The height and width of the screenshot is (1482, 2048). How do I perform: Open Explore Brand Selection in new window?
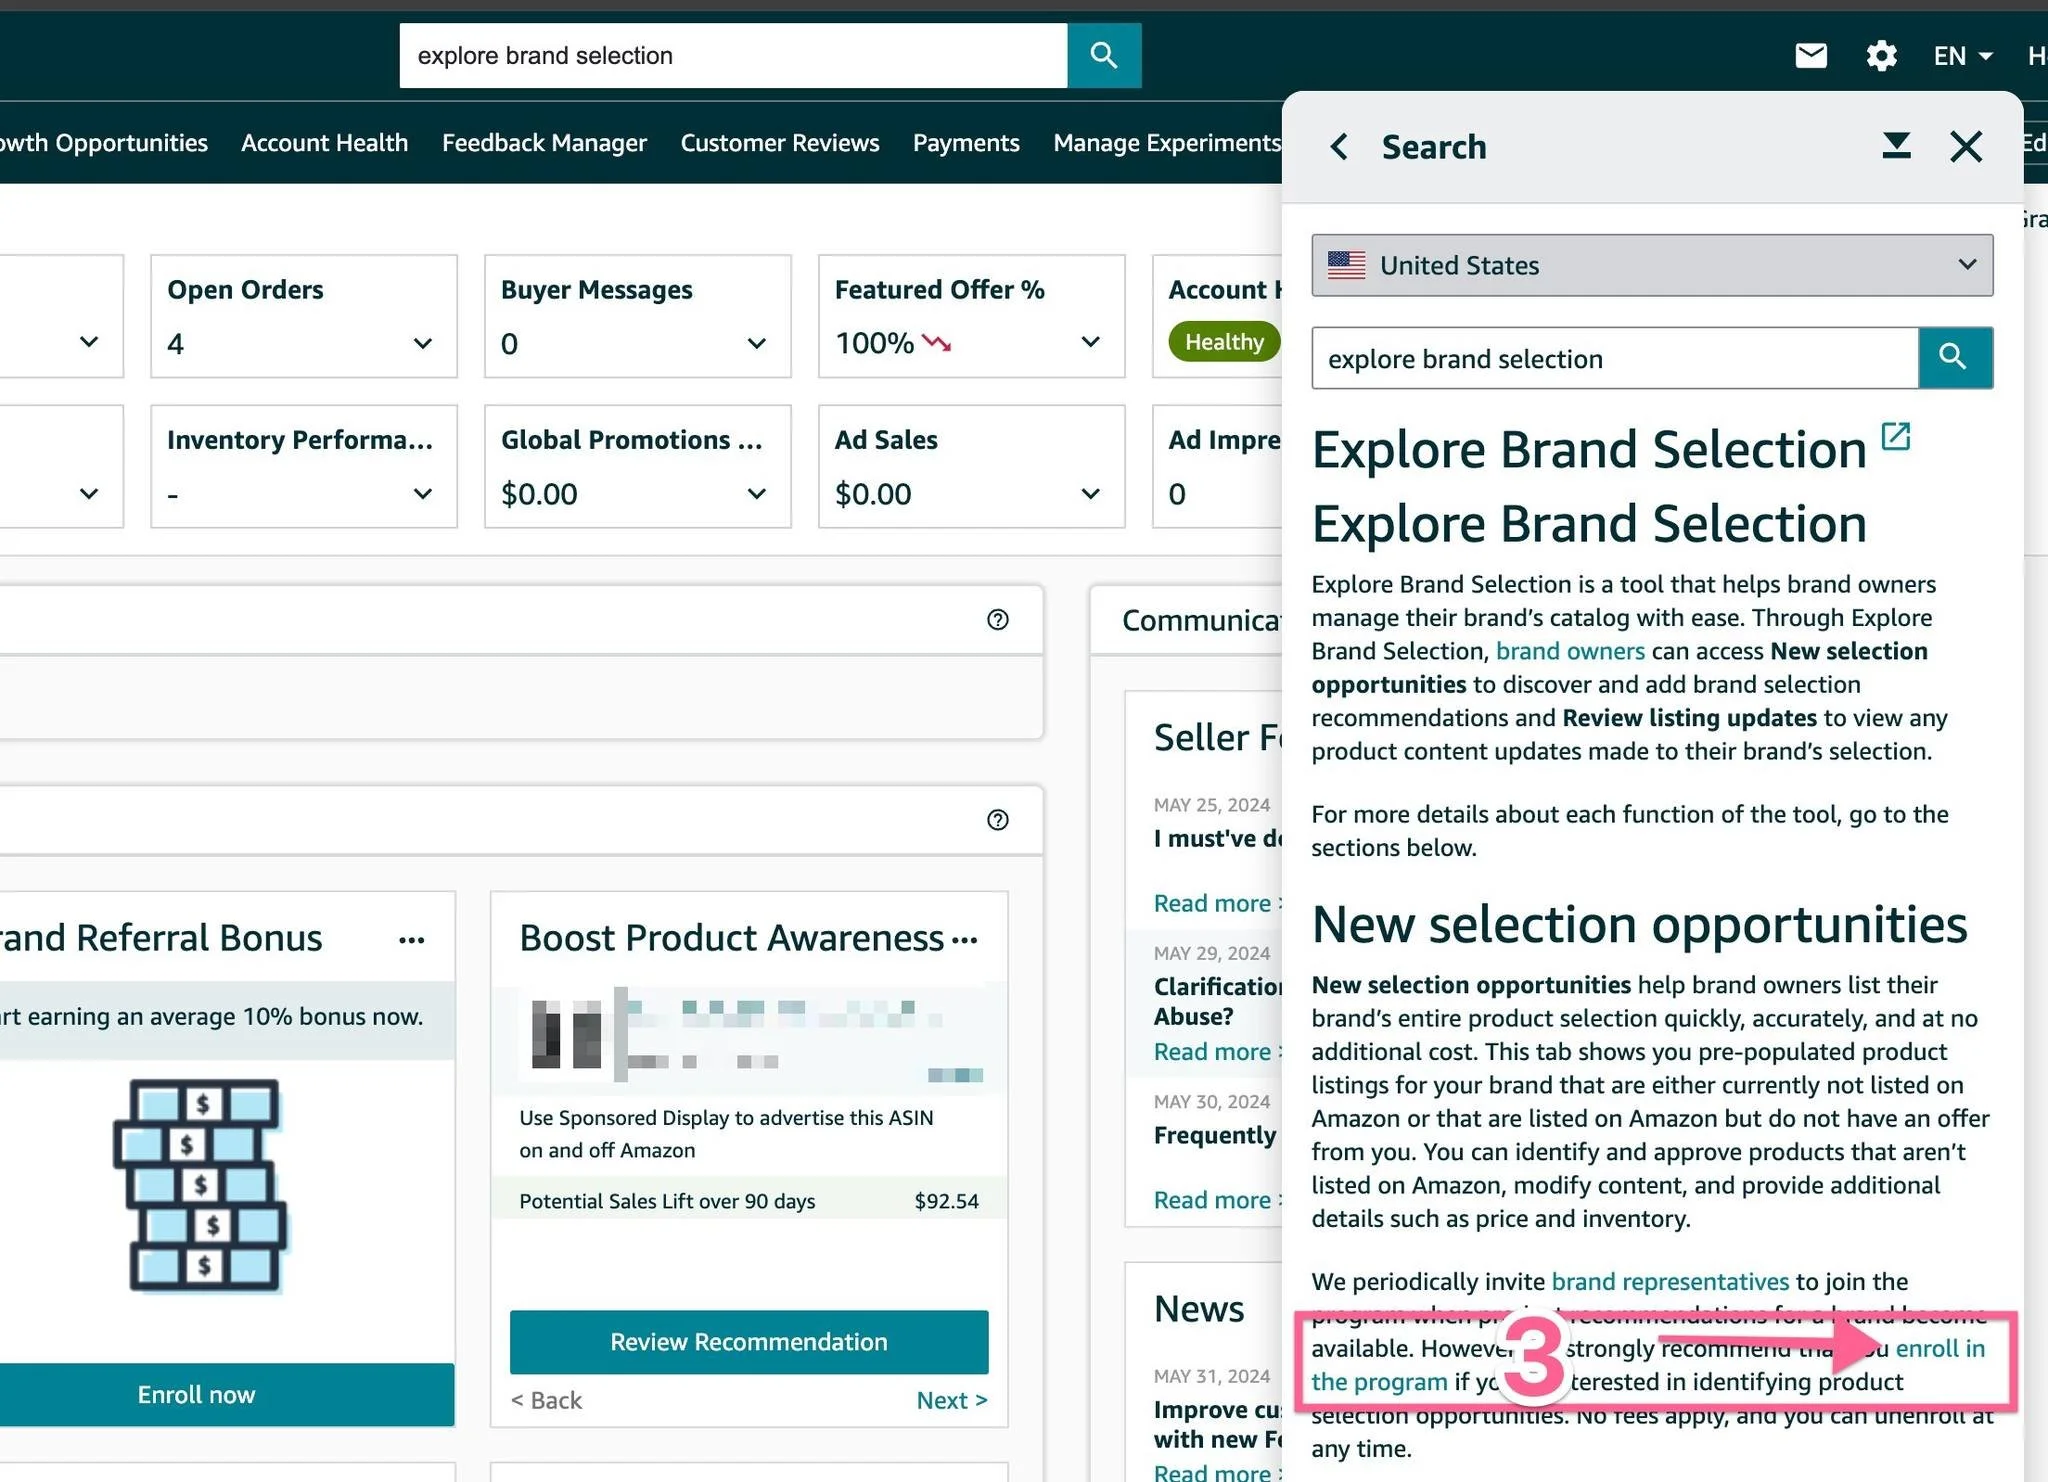tap(1895, 437)
